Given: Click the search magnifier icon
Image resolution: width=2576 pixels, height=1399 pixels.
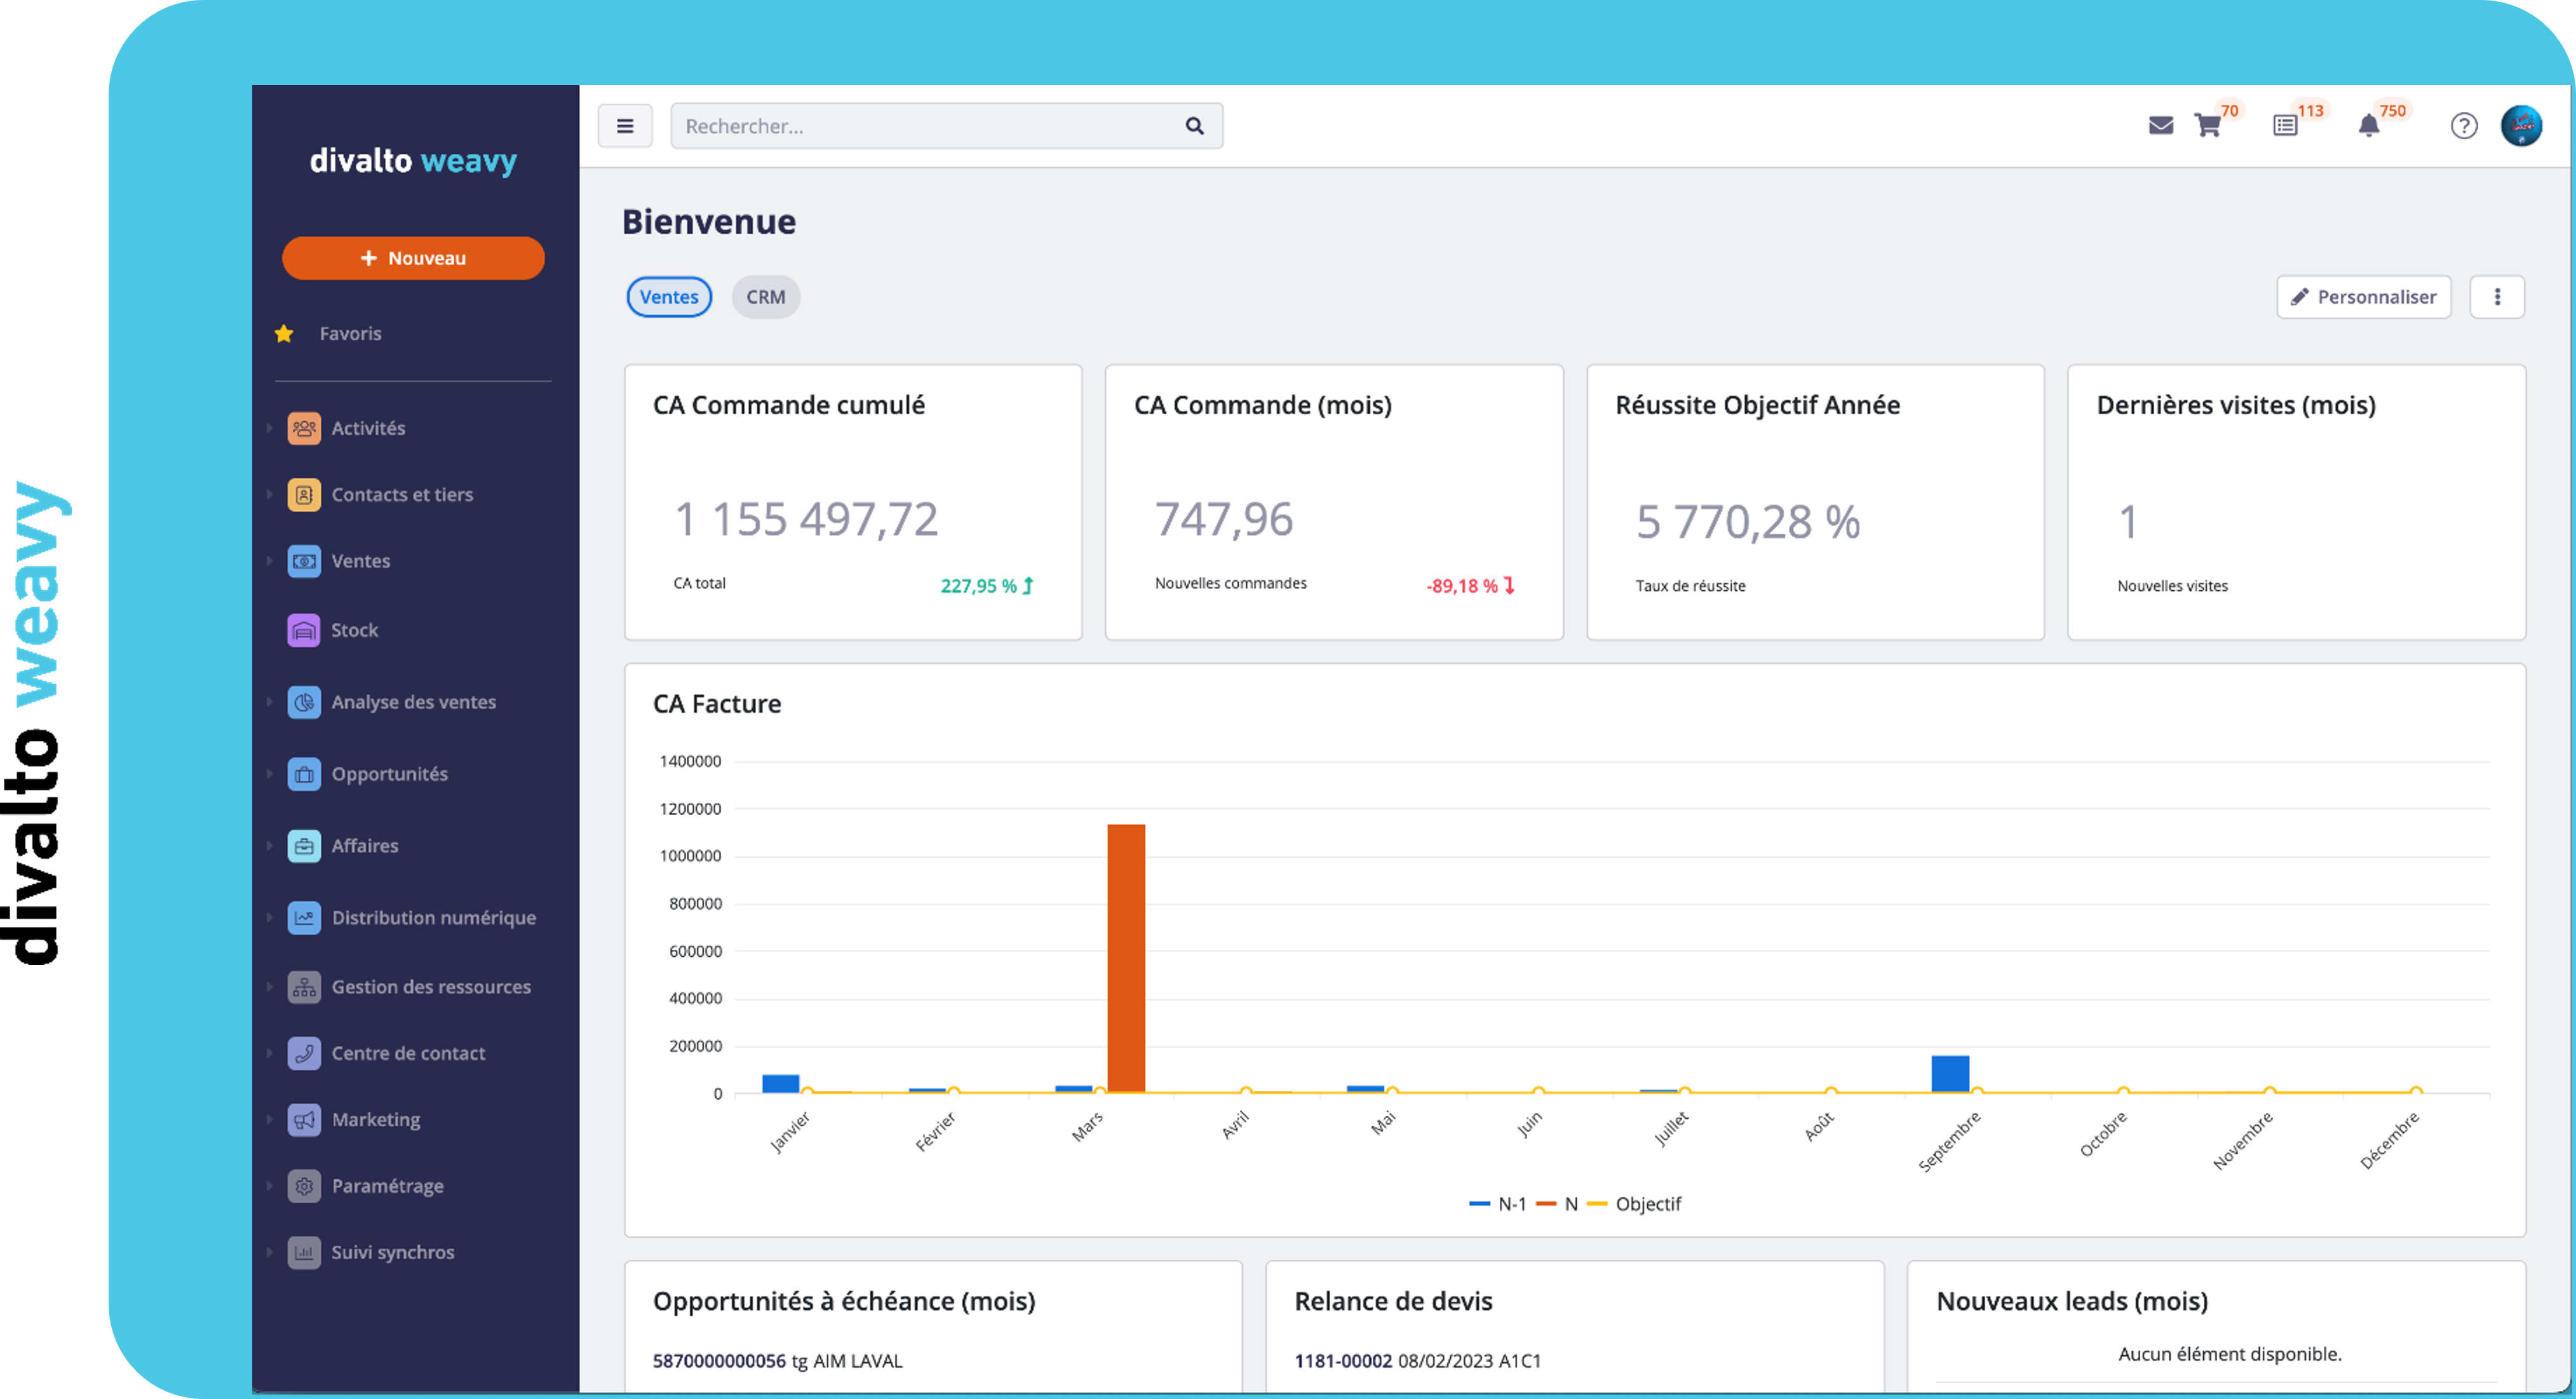Looking at the screenshot, I should coord(1194,126).
